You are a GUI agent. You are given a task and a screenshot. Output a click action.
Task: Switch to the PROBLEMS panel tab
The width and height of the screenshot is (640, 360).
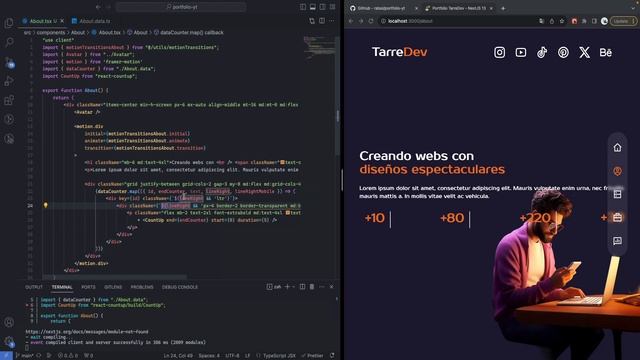tap(142, 287)
